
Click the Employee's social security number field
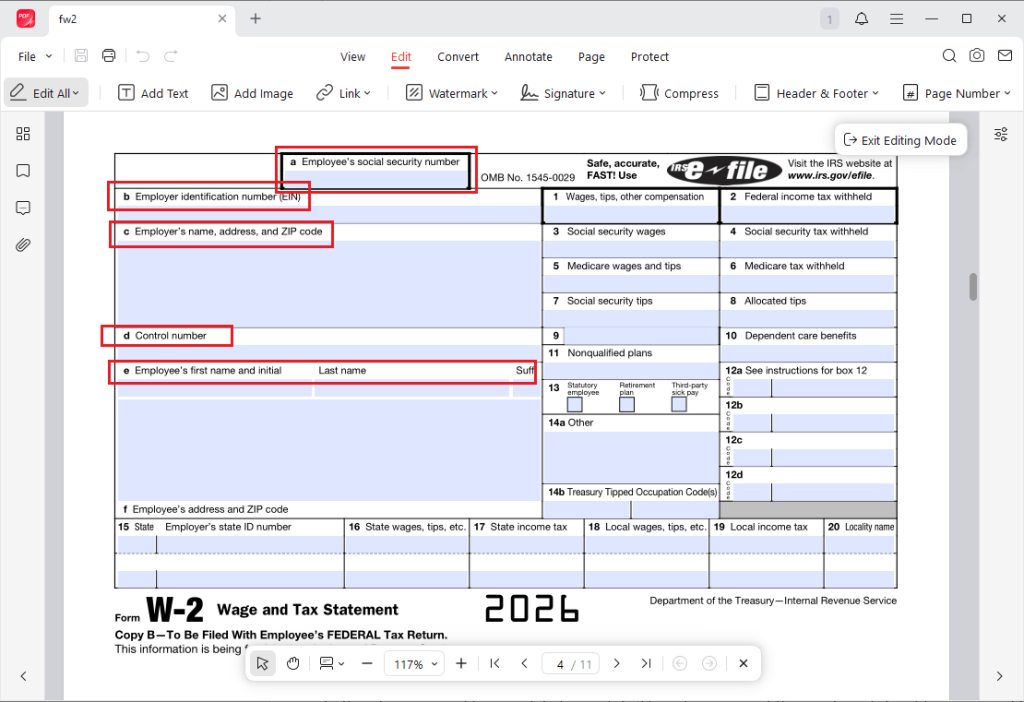(377, 179)
